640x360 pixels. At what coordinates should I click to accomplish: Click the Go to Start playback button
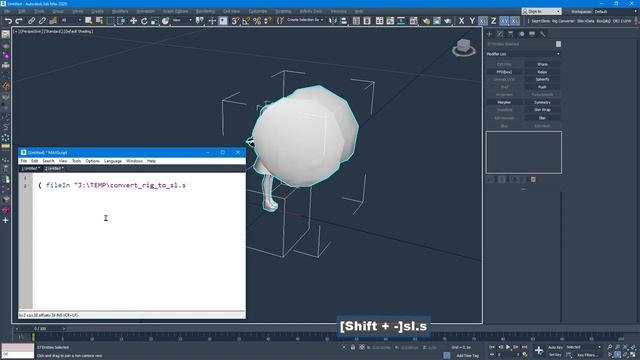[x=492, y=347]
